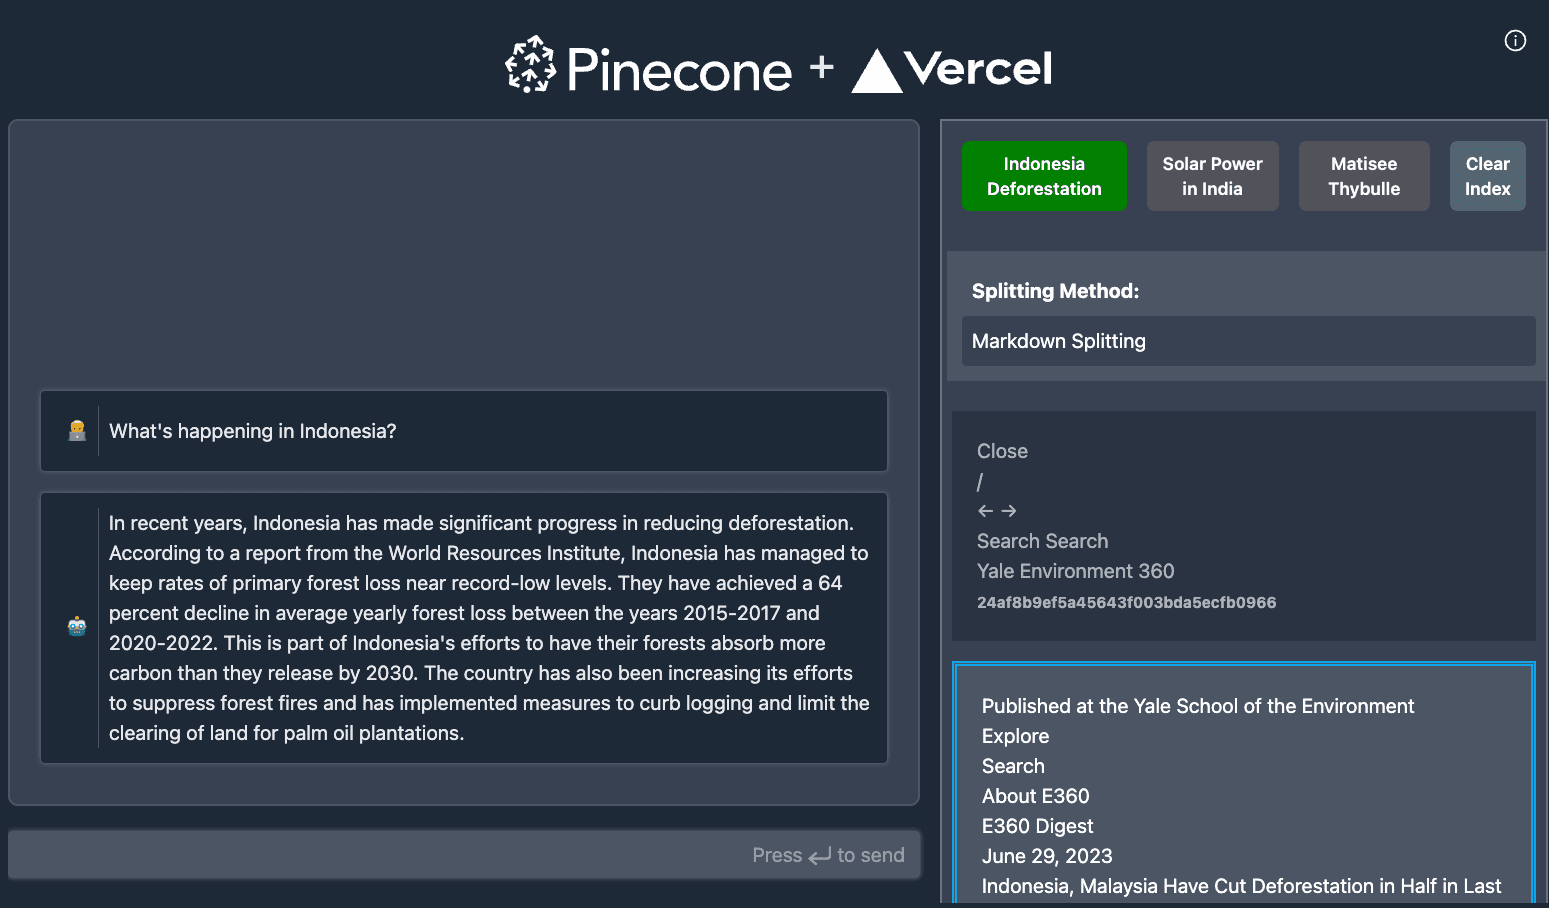Switch to the Solar Power in India tab
This screenshot has height=908, width=1549.
(x=1212, y=176)
